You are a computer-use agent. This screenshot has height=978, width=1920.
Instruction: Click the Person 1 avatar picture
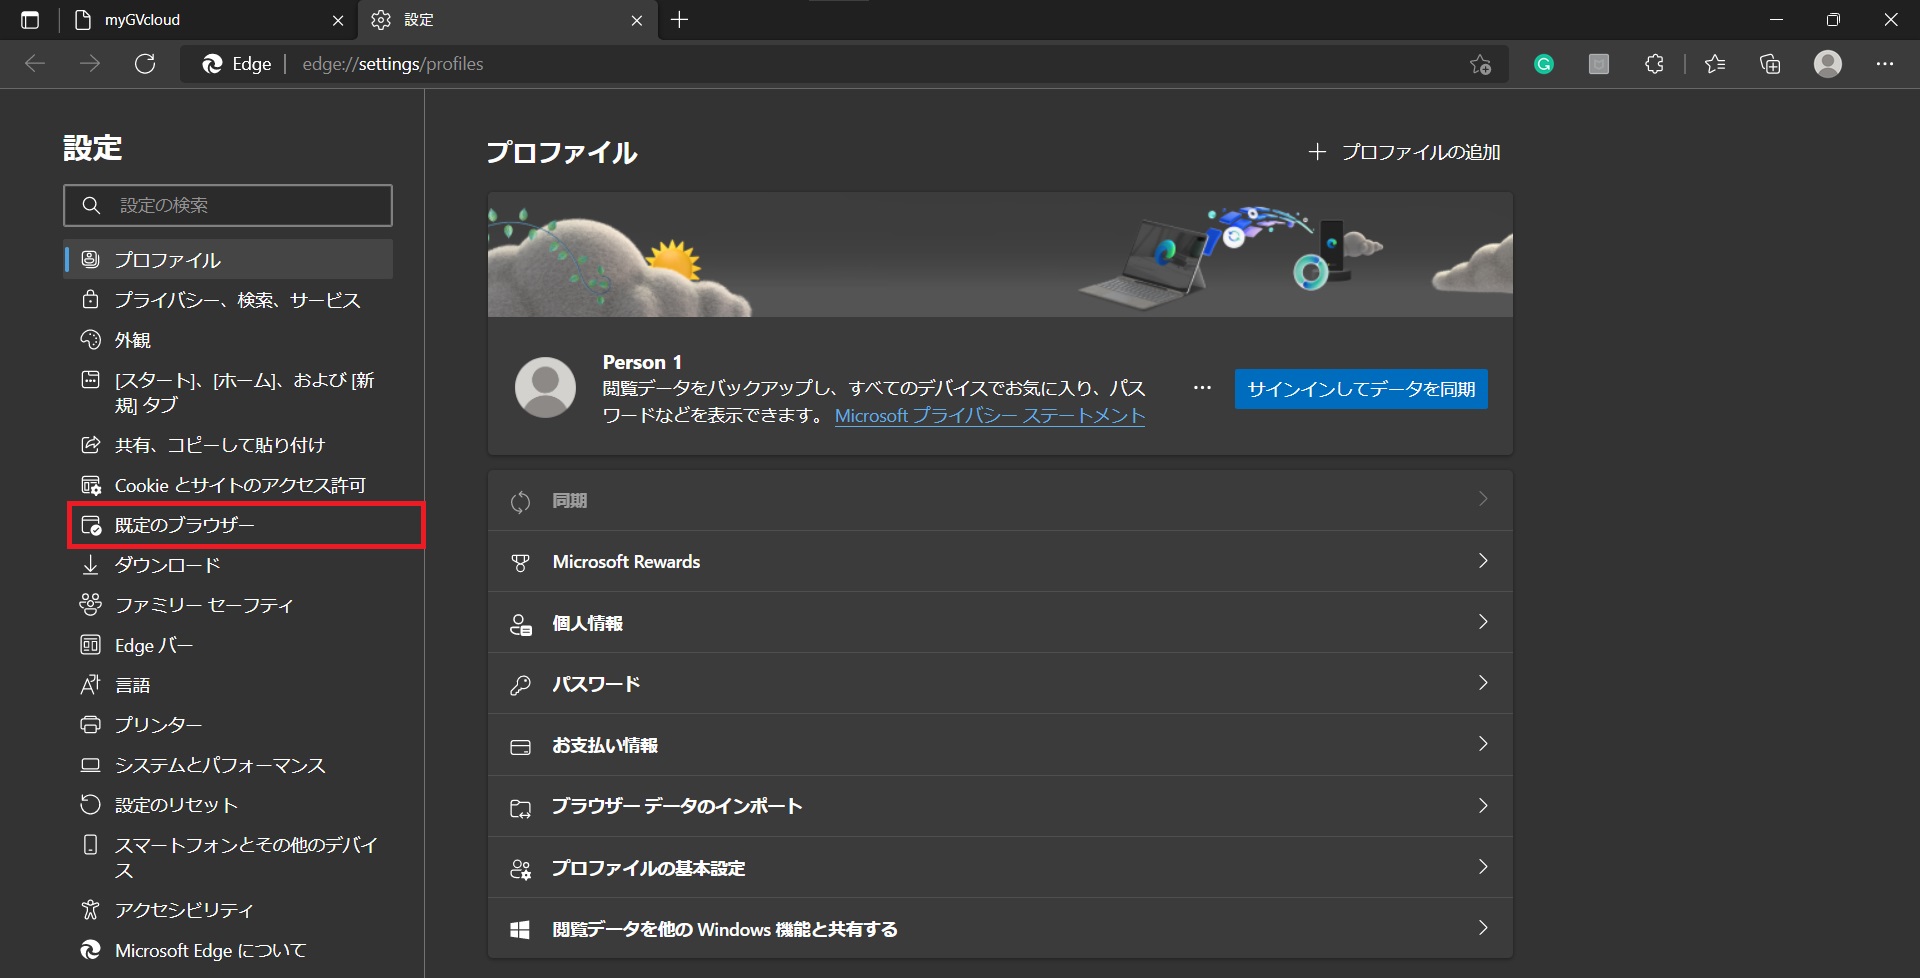pos(545,387)
